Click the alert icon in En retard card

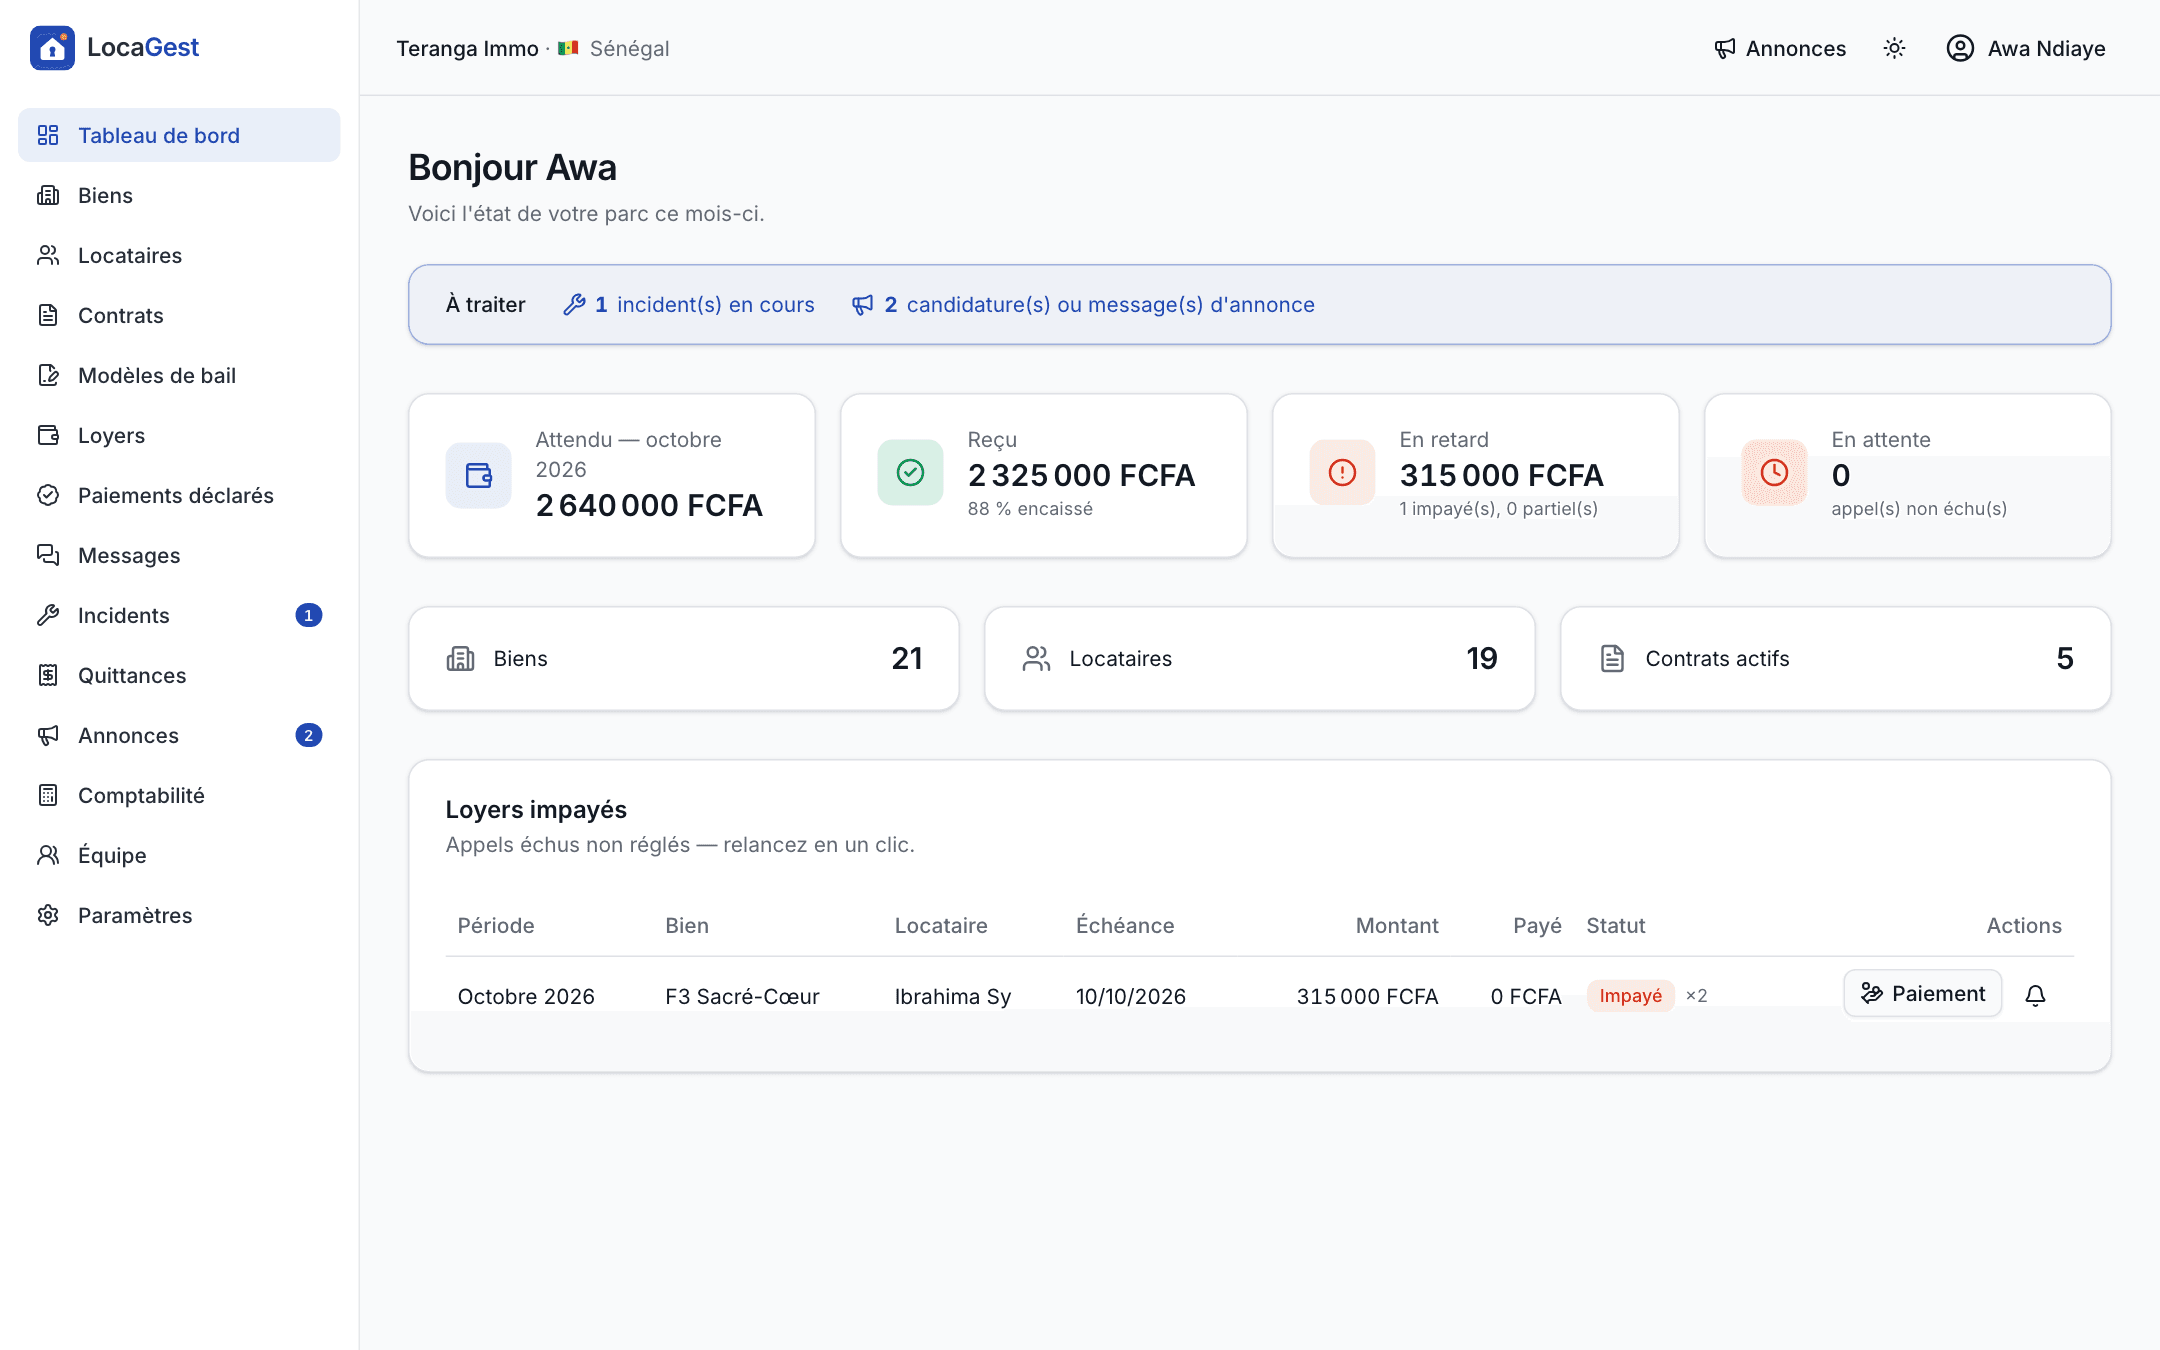click(1342, 472)
